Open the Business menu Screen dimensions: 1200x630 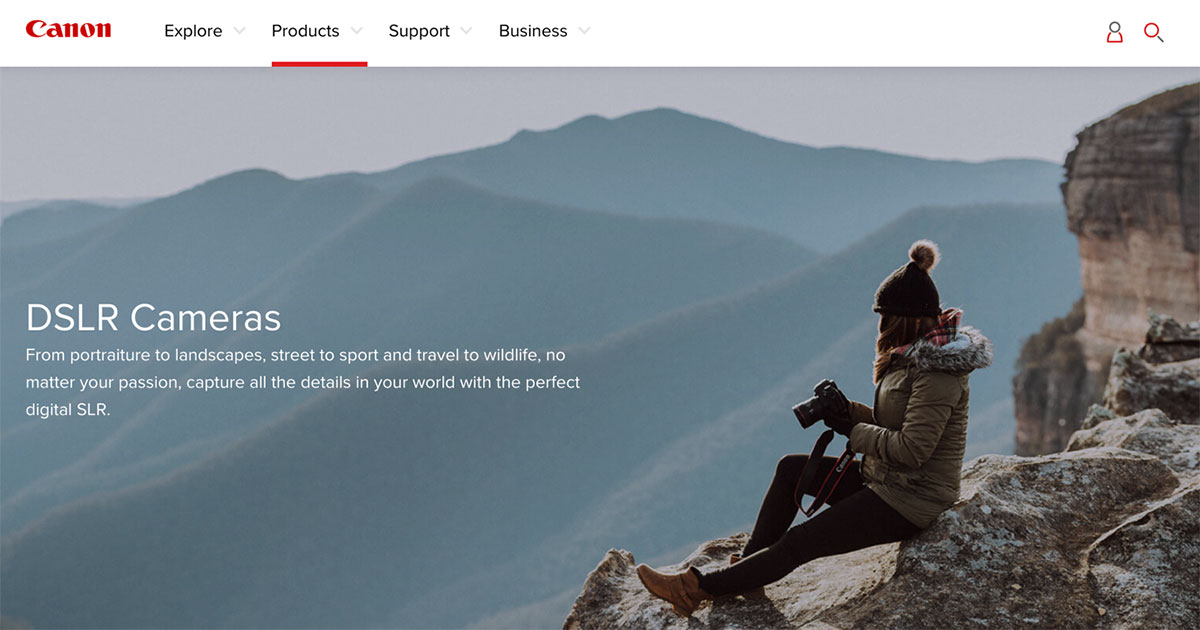(x=533, y=31)
